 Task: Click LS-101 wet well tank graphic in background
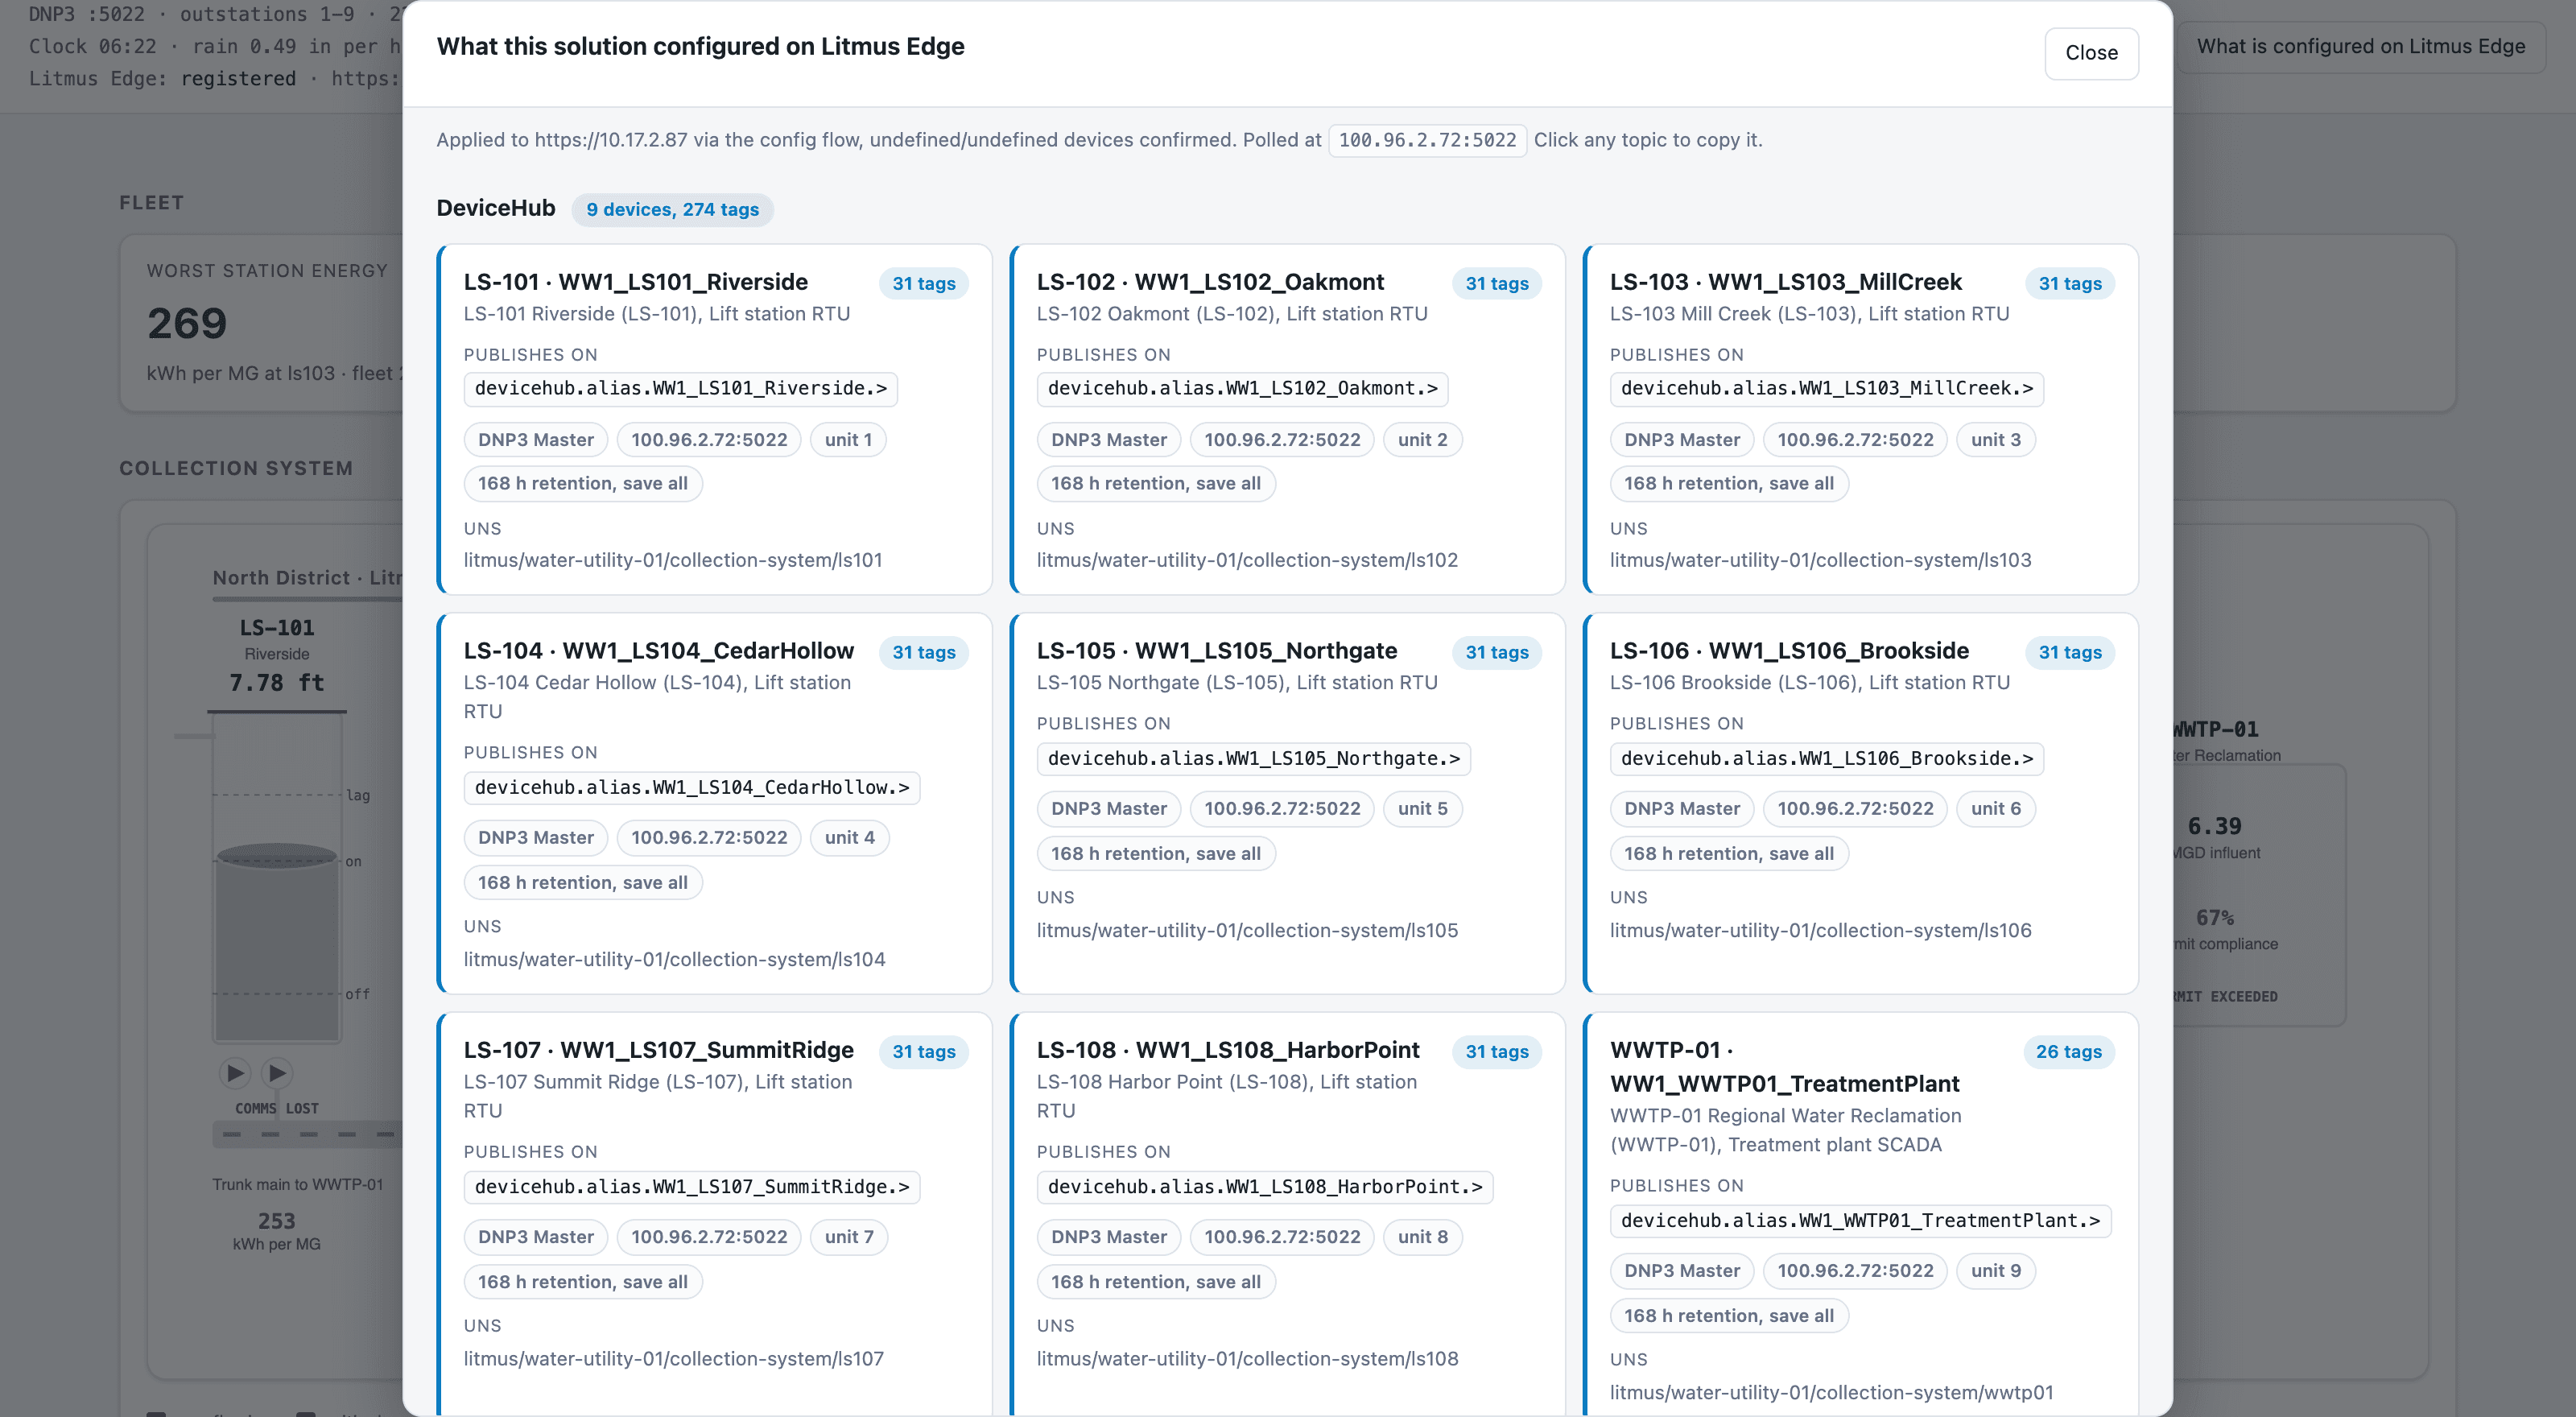pos(277,878)
